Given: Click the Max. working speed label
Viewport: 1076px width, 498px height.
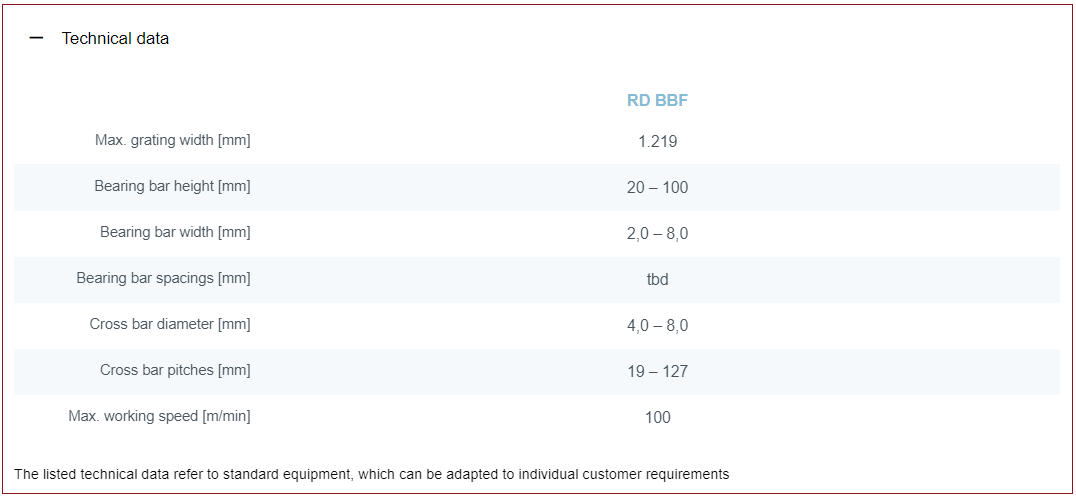Looking at the screenshot, I should [159, 416].
